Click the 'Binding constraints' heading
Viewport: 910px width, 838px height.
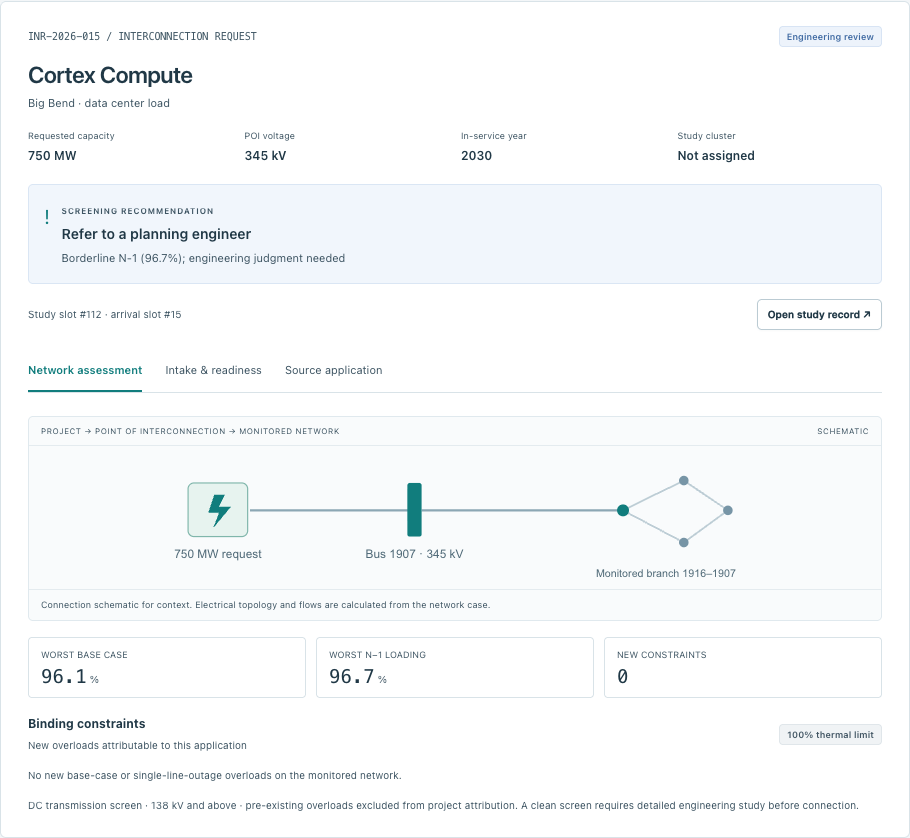point(86,724)
